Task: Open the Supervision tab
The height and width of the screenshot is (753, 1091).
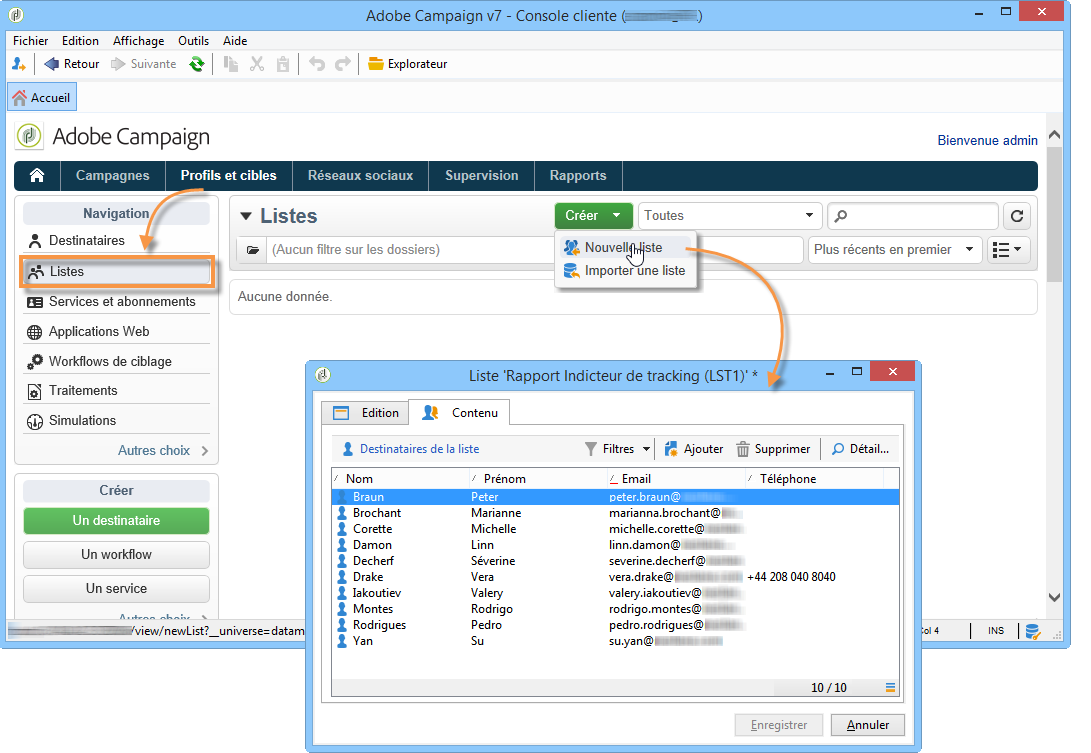Action: click(x=481, y=175)
